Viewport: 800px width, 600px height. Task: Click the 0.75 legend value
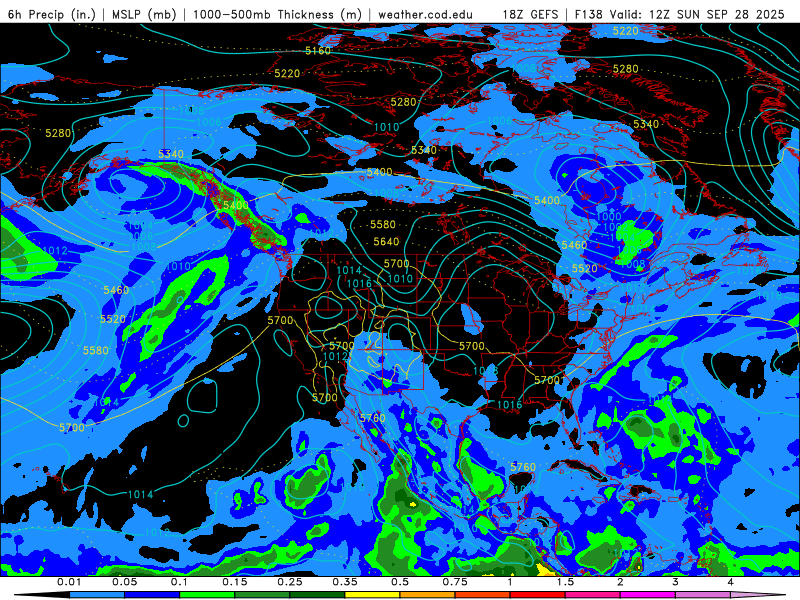pos(455,582)
